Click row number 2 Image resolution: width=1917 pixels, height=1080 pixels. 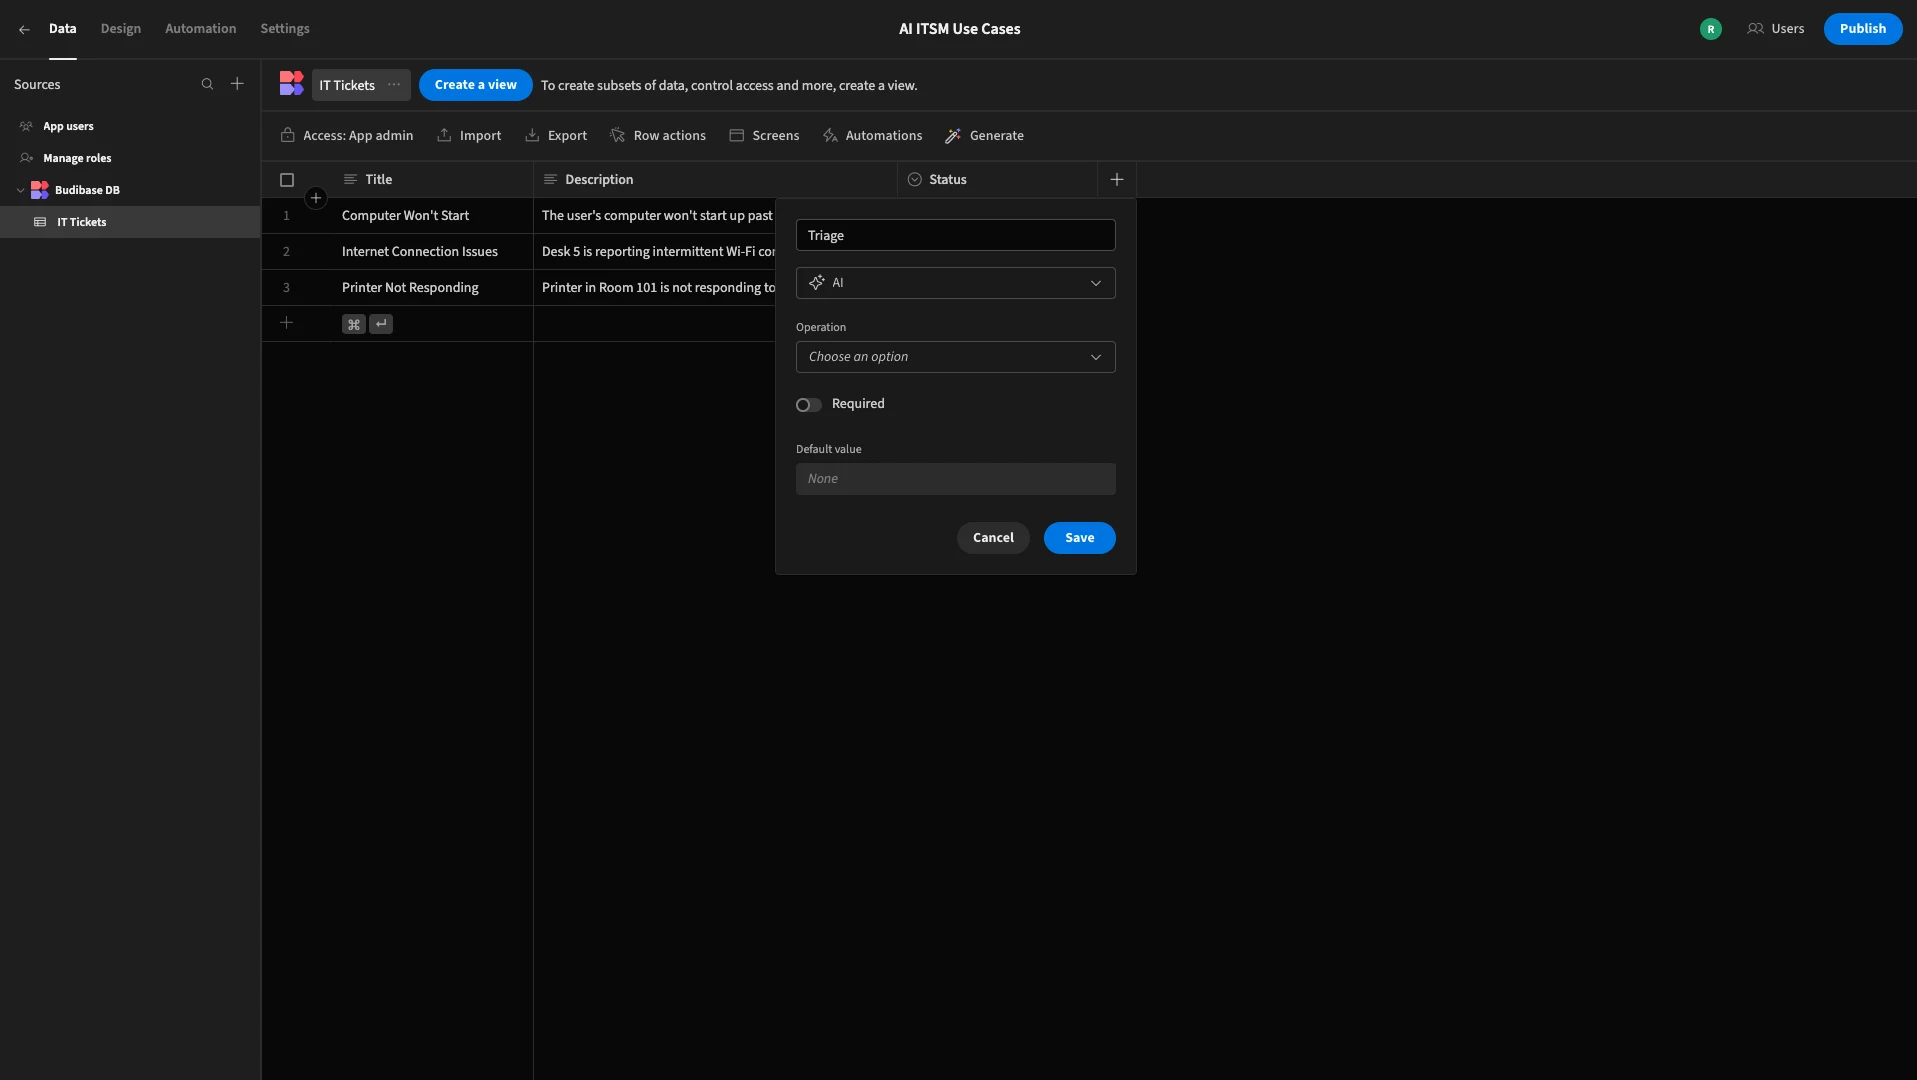point(286,252)
